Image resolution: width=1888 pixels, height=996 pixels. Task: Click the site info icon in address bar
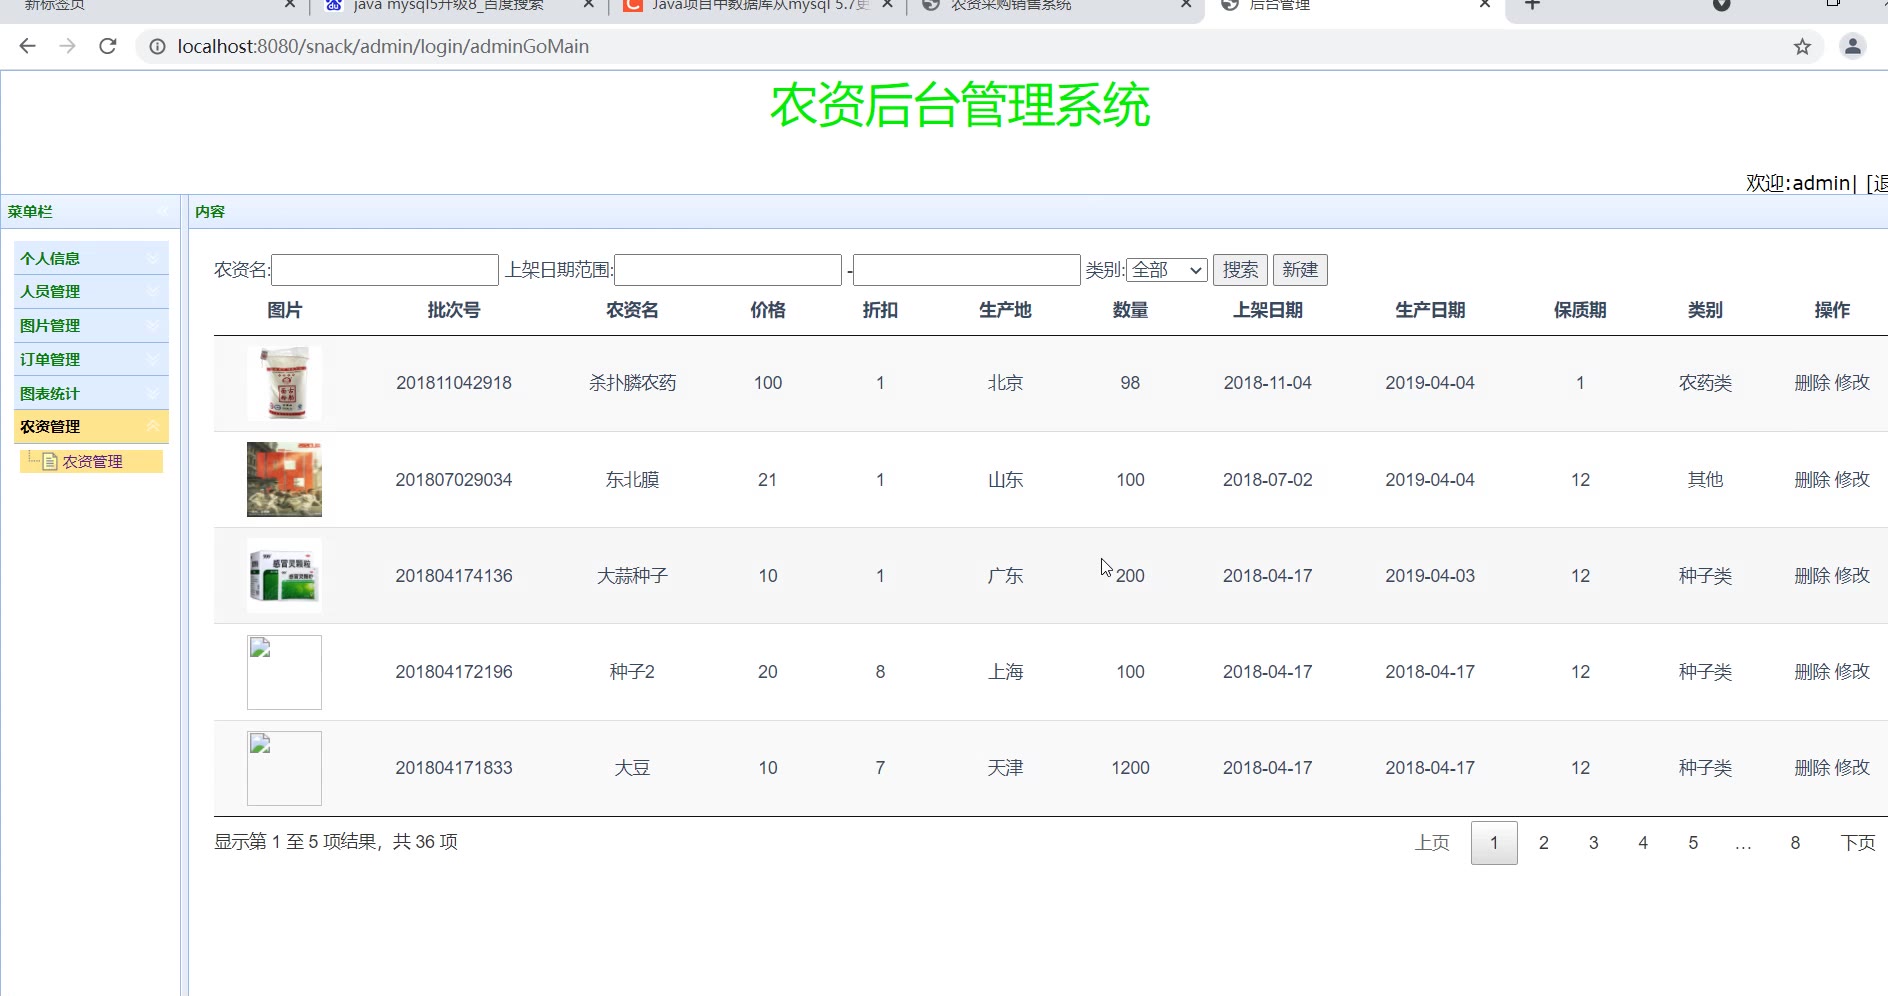coord(157,46)
